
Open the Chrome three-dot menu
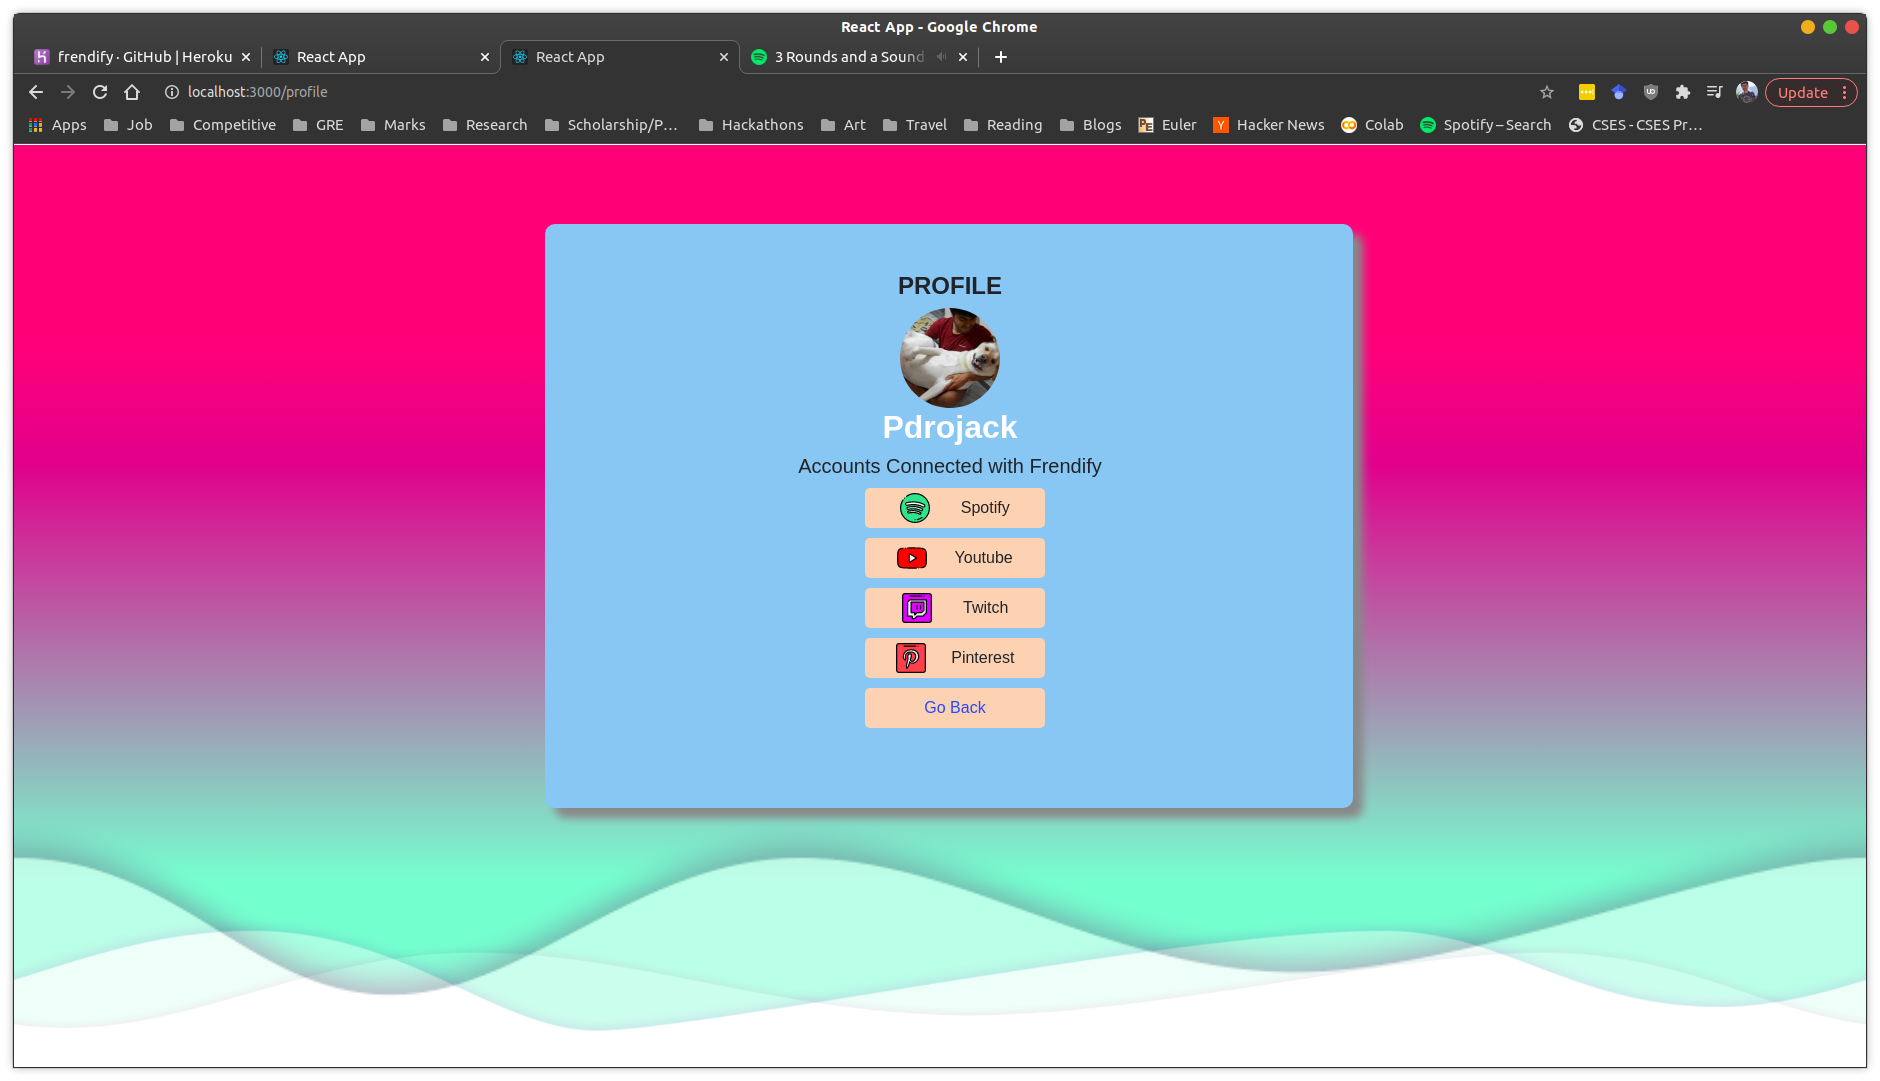coord(1845,92)
